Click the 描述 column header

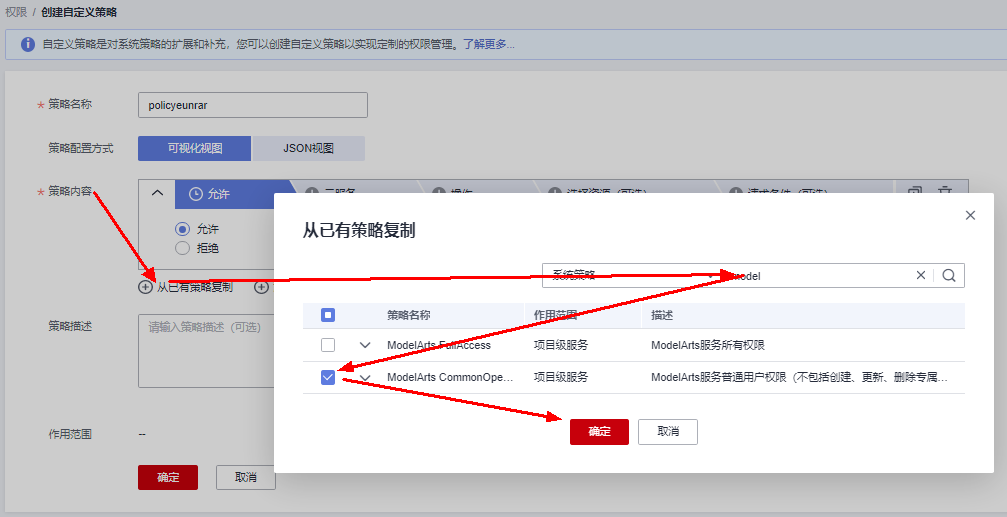point(662,315)
